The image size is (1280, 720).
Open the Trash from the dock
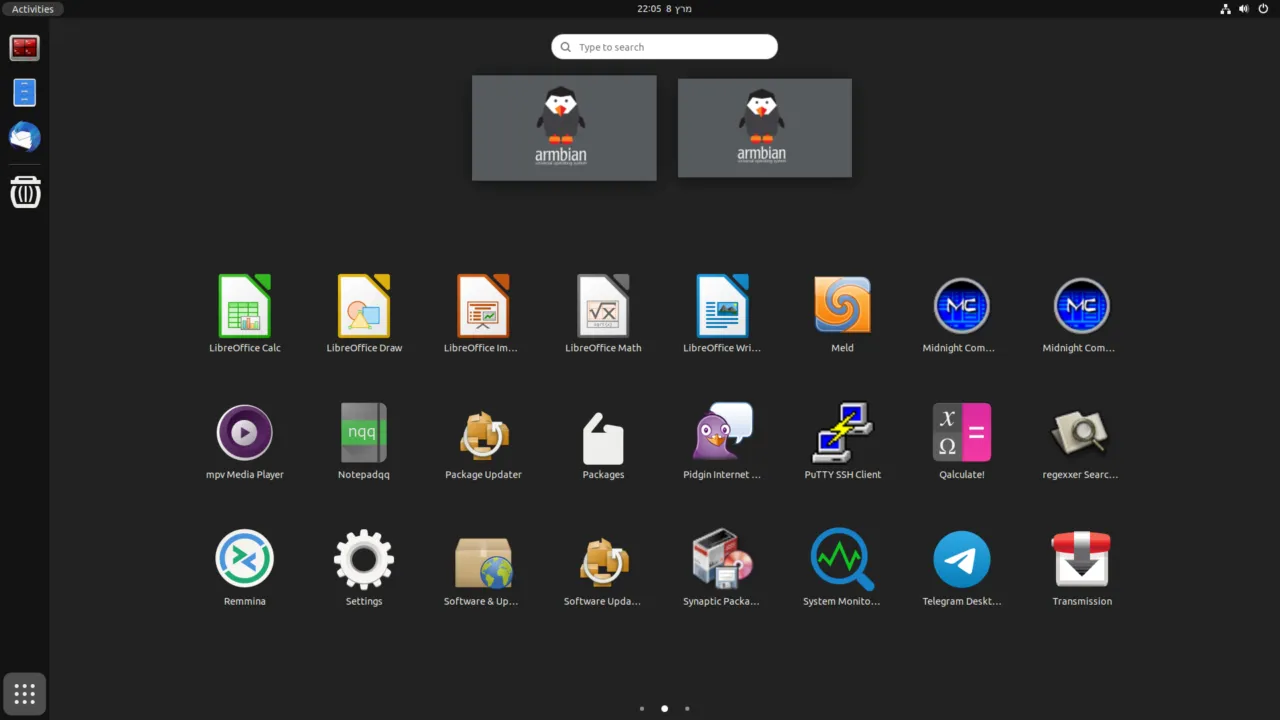(x=24, y=192)
